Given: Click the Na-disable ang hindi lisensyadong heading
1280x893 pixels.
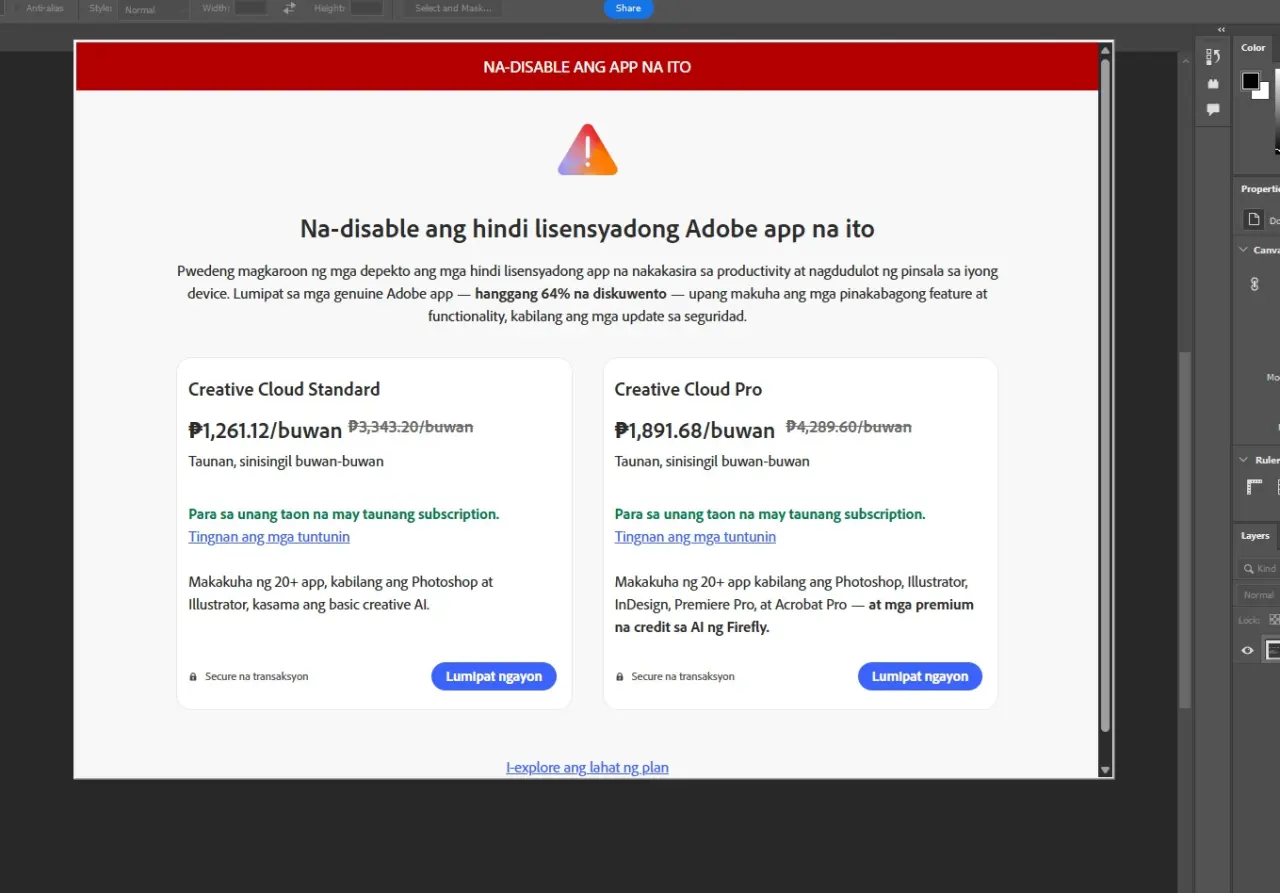Looking at the screenshot, I should (587, 229).
